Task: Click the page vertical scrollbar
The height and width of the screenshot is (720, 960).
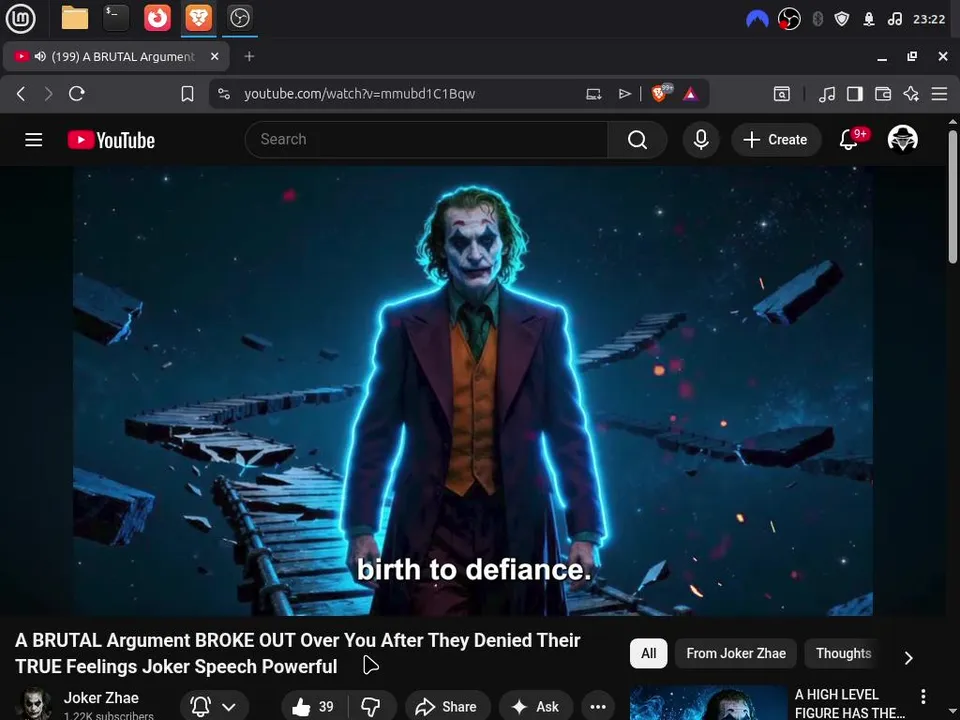Action: click(x=953, y=197)
